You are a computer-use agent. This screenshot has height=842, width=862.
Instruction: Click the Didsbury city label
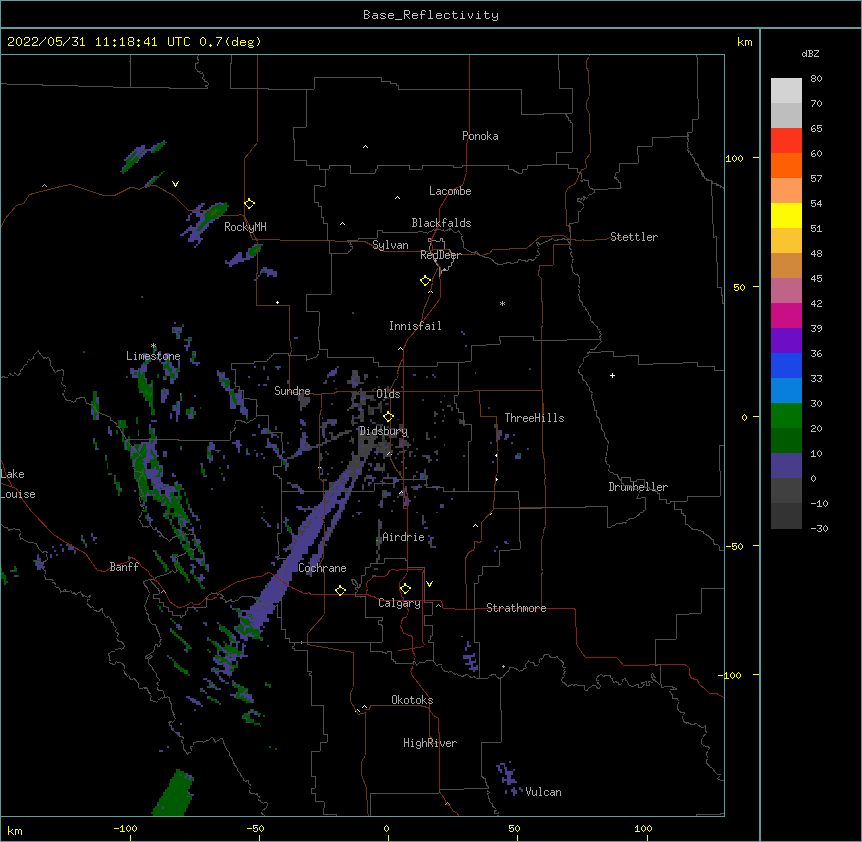click(384, 431)
